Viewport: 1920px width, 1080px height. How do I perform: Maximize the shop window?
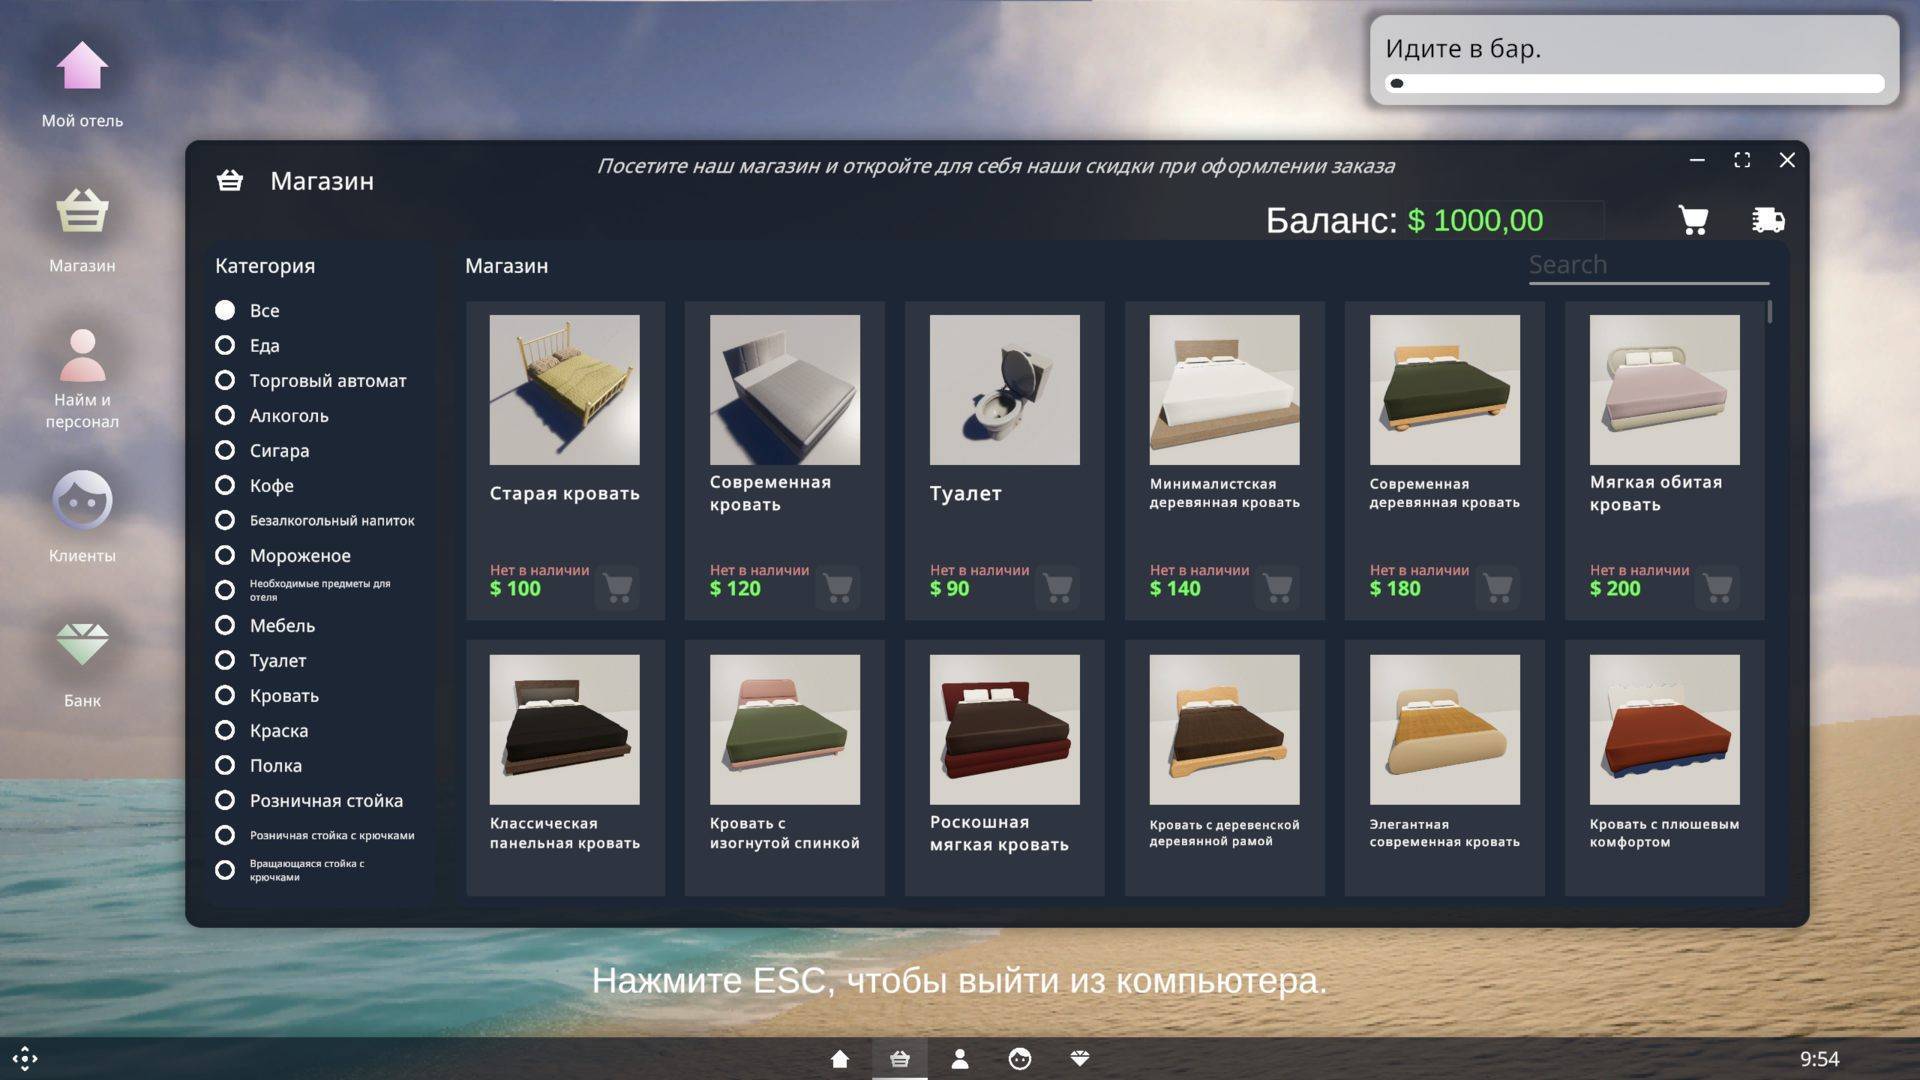coord(1742,160)
